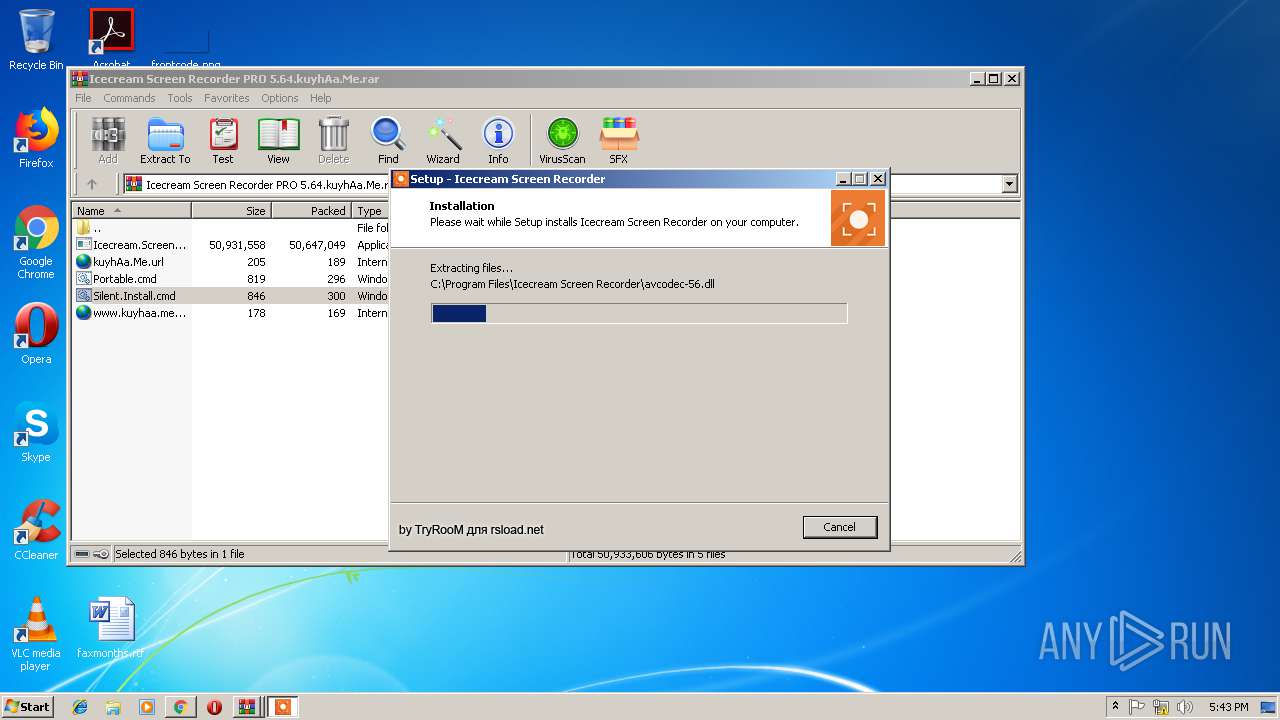The height and width of the screenshot is (720, 1280).
Task: Click the Opera taskbar icon
Action: 214,707
